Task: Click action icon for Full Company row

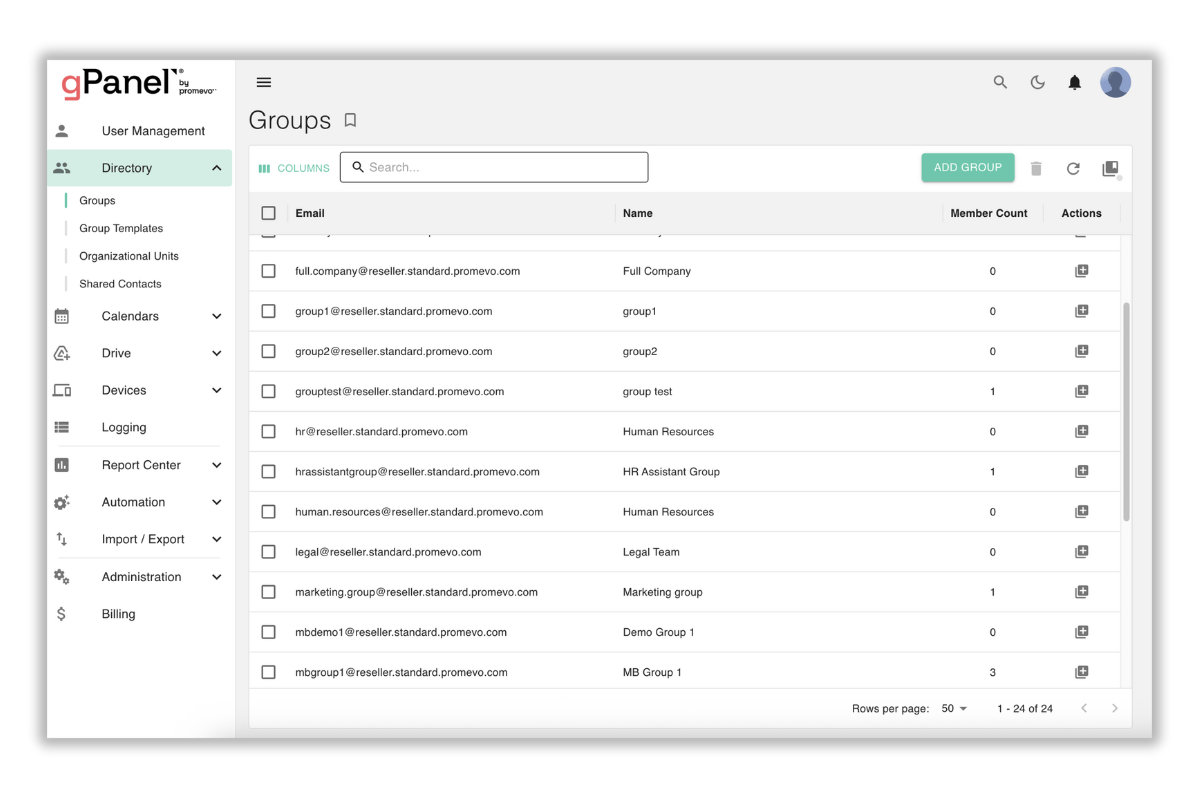Action: [x=1081, y=271]
